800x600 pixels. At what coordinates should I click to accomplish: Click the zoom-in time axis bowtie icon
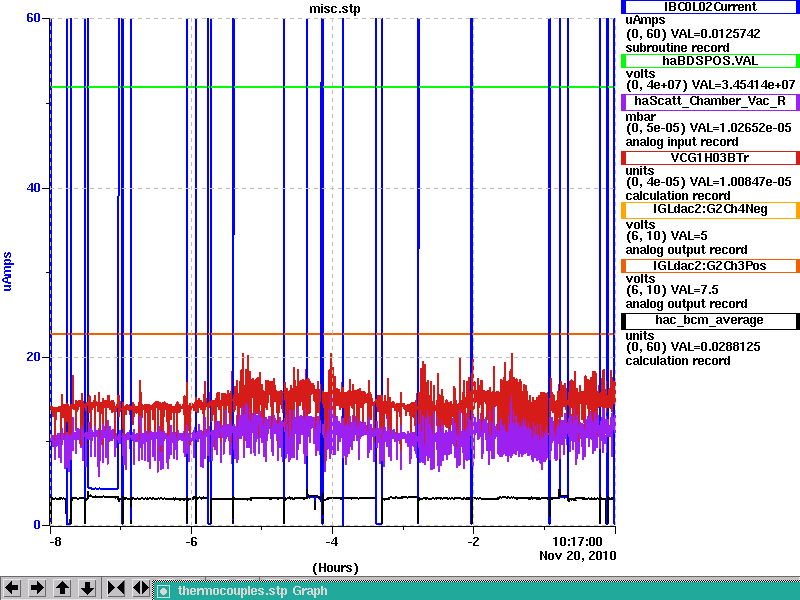tap(116, 588)
